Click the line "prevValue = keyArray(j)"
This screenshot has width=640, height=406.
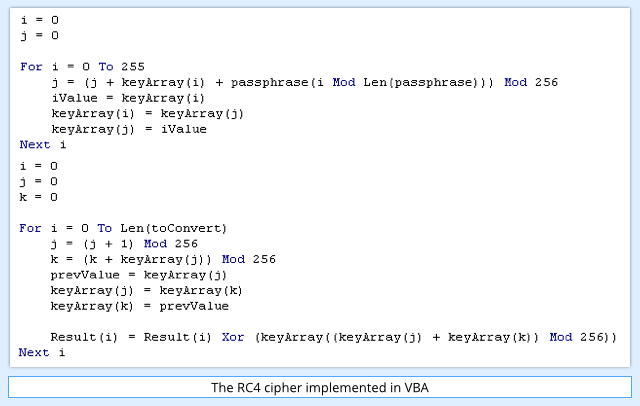click(139, 275)
